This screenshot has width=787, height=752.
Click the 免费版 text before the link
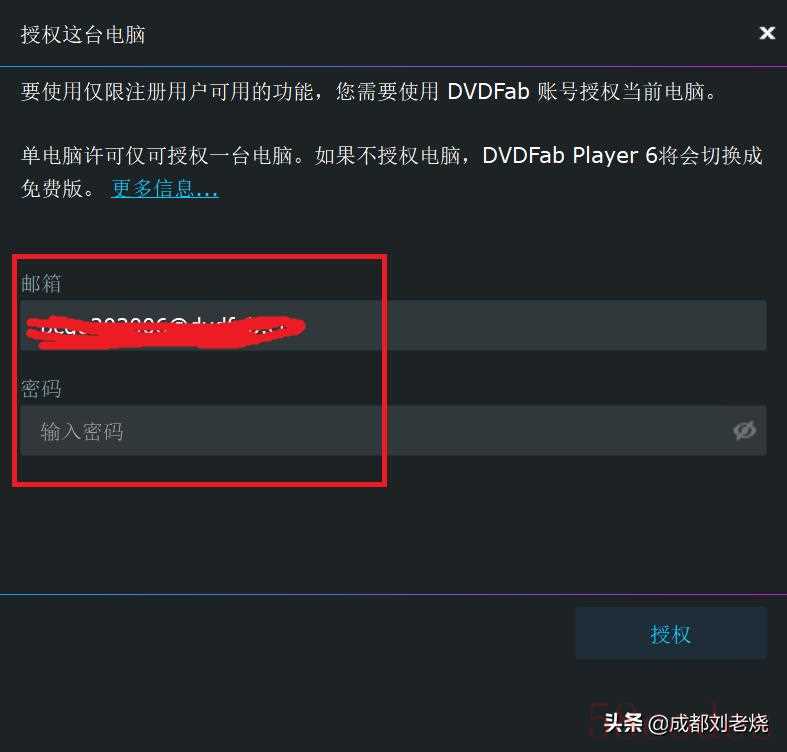(52, 189)
